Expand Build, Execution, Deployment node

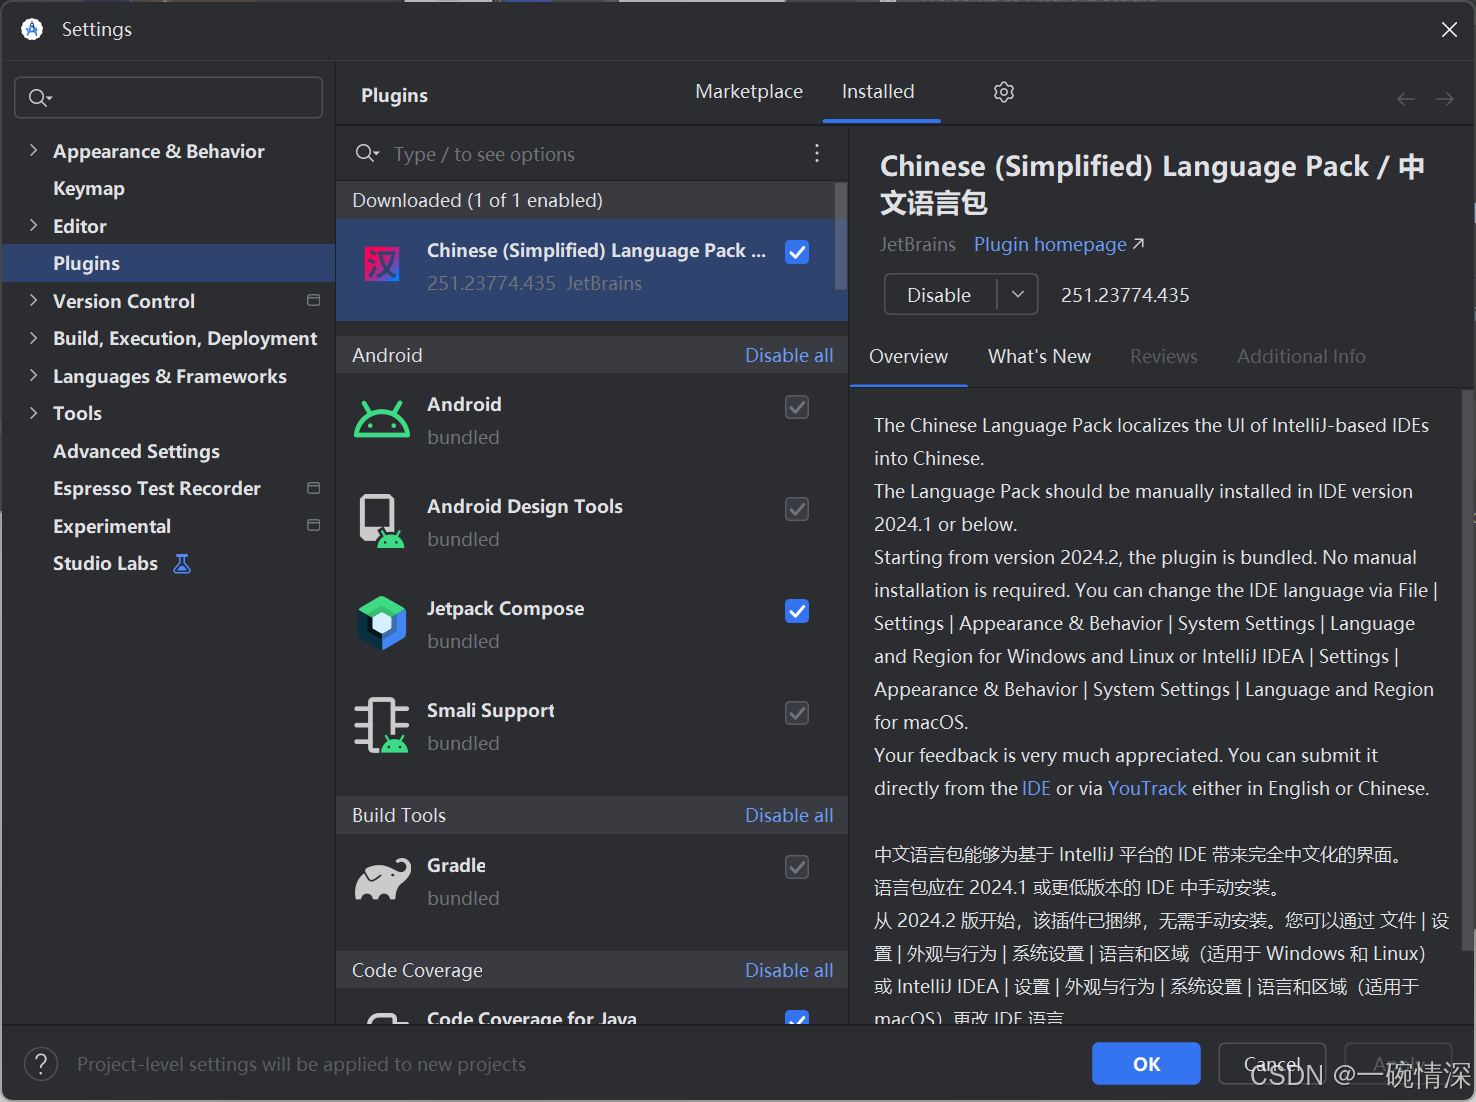point(33,338)
